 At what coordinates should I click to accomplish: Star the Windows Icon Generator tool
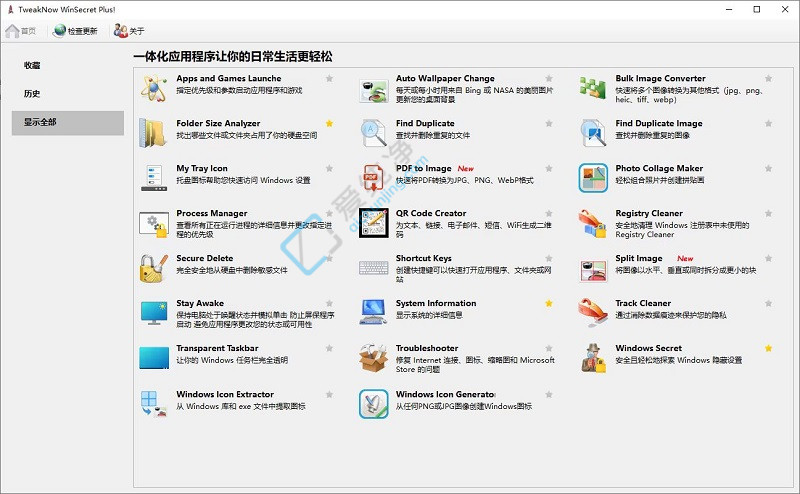pyautogui.click(x=549, y=394)
